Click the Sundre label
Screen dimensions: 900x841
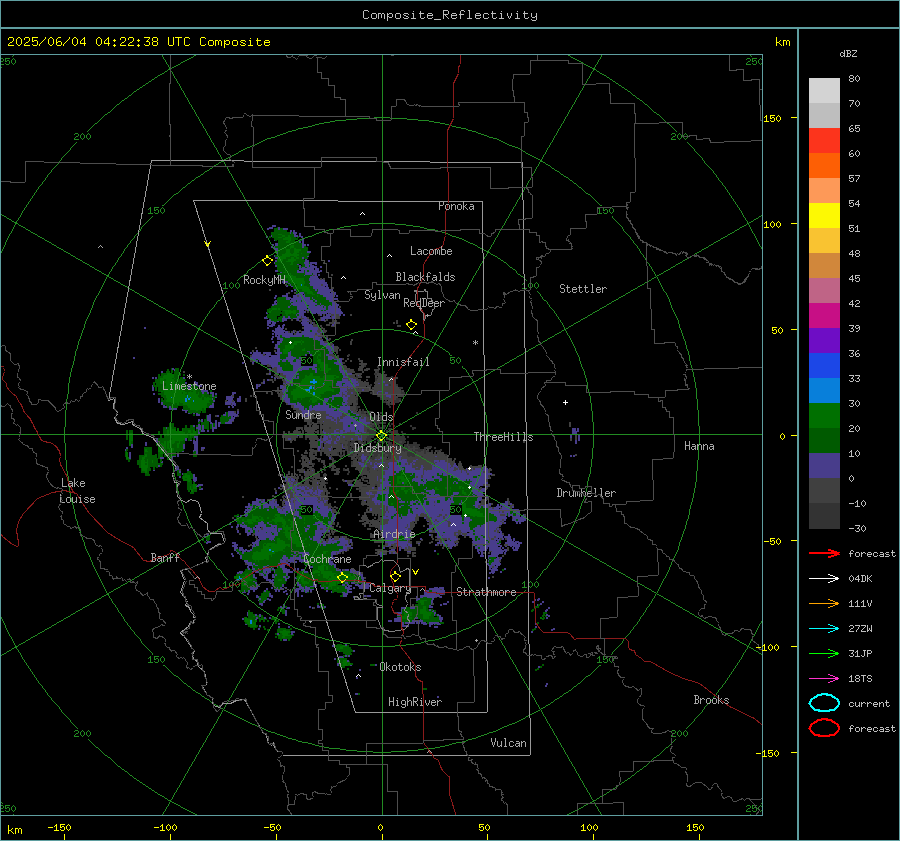(x=303, y=414)
